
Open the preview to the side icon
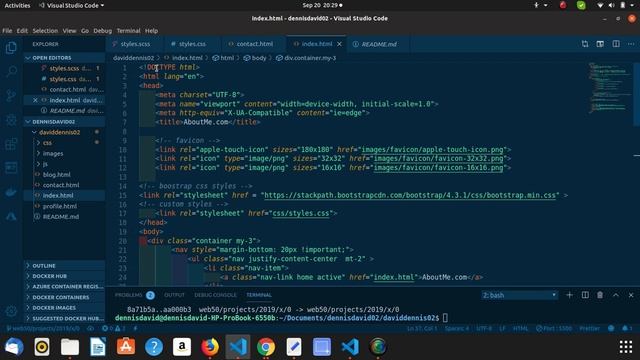(x=600, y=44)
